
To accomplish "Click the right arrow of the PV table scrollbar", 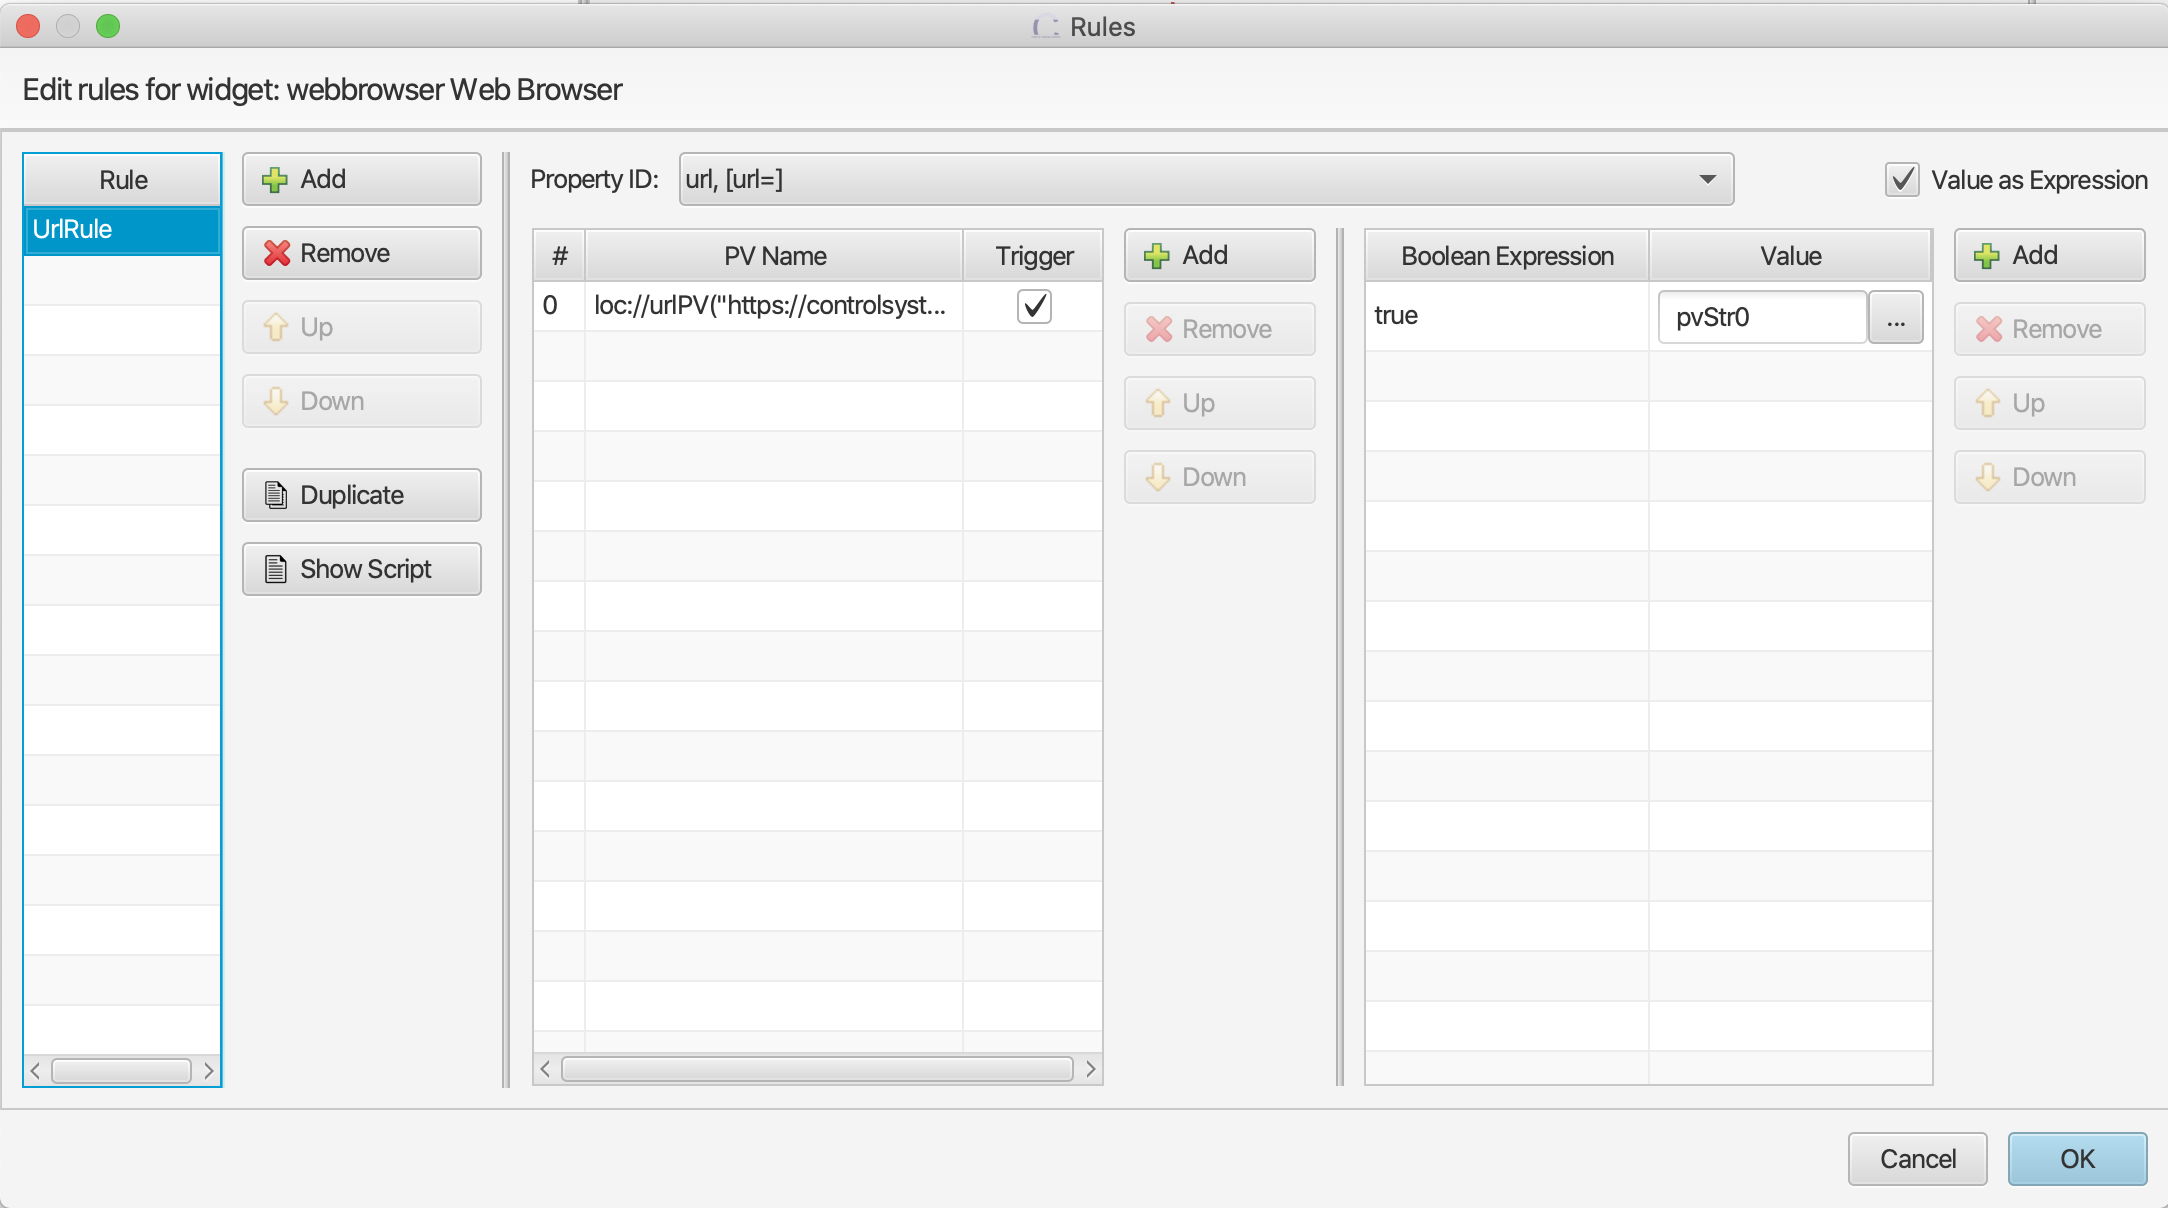I will coord(1090,1069).
